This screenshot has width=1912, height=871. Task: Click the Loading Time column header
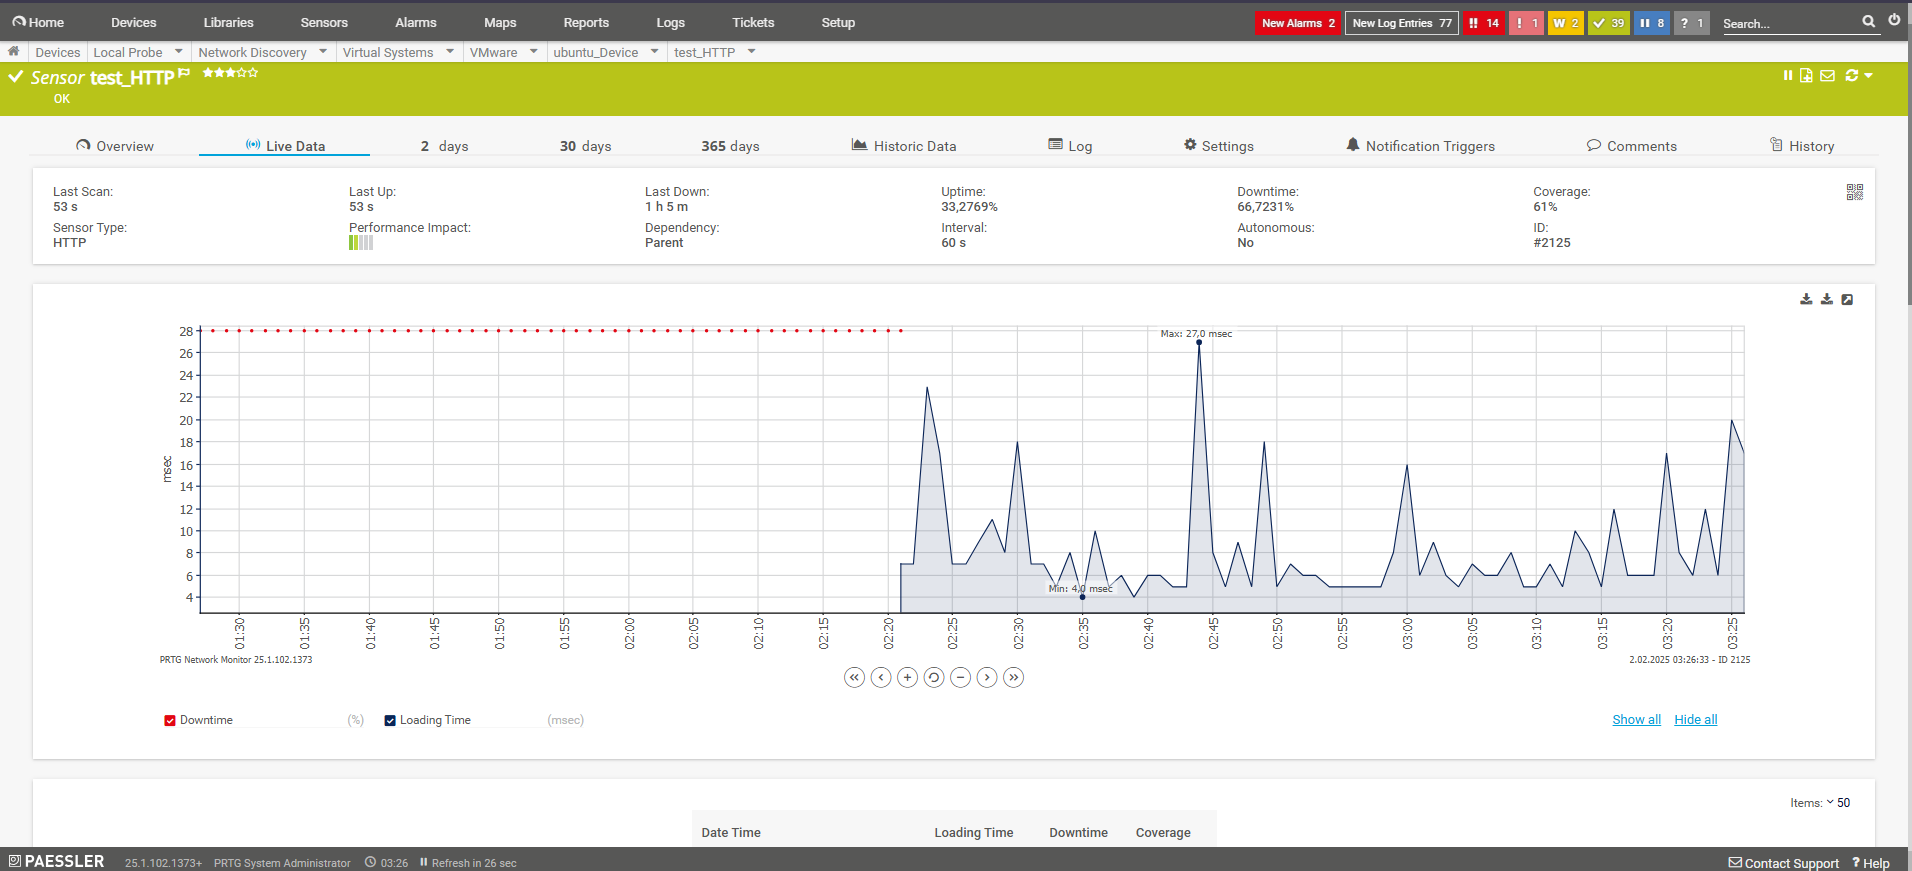point(974,832)
